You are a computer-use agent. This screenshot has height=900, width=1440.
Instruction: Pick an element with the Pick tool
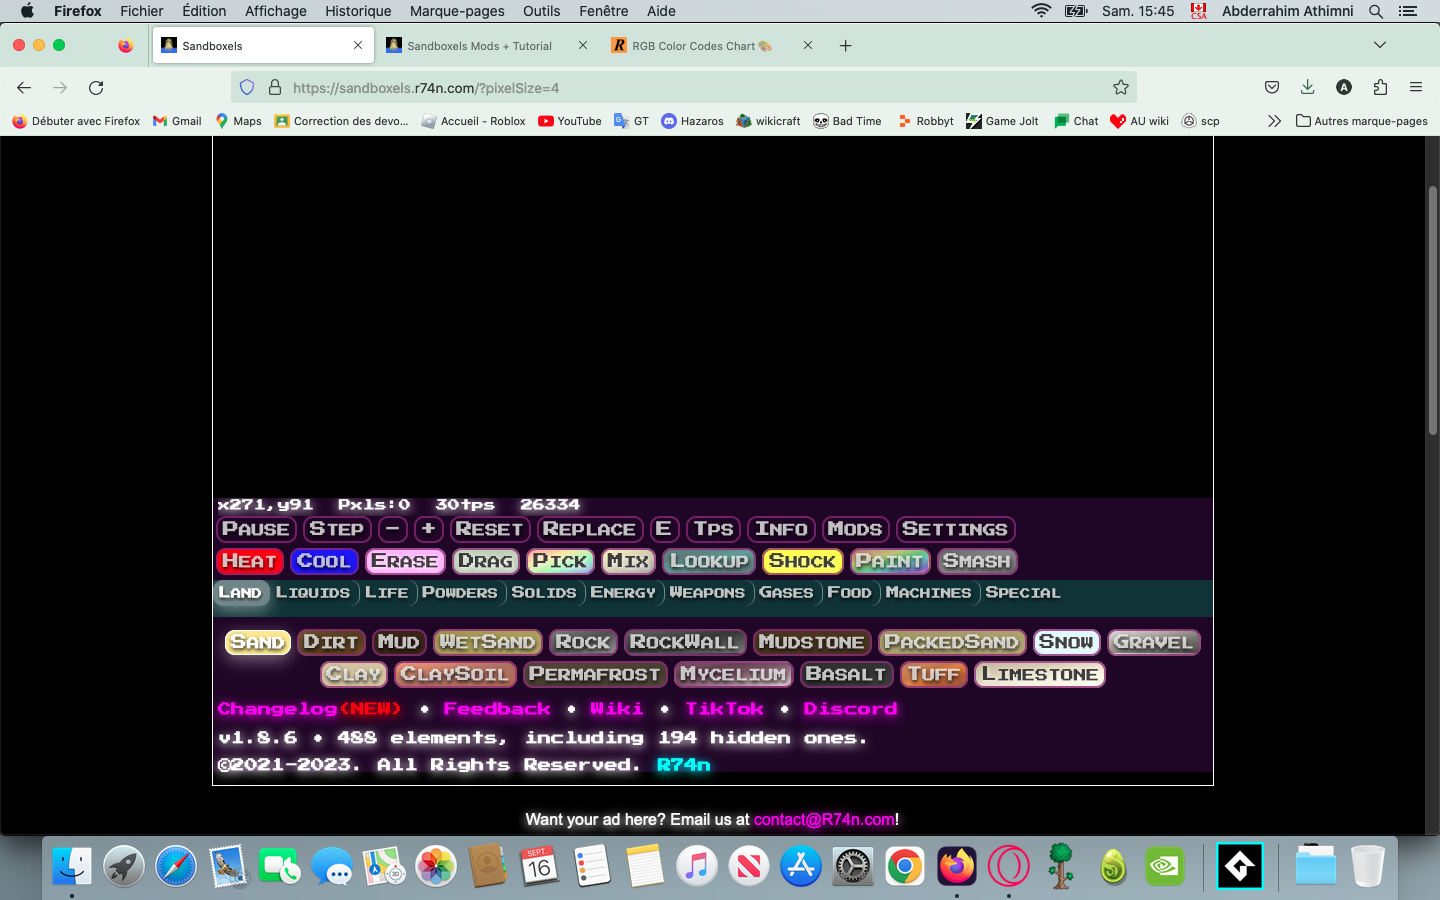click(x=559, y=561)
